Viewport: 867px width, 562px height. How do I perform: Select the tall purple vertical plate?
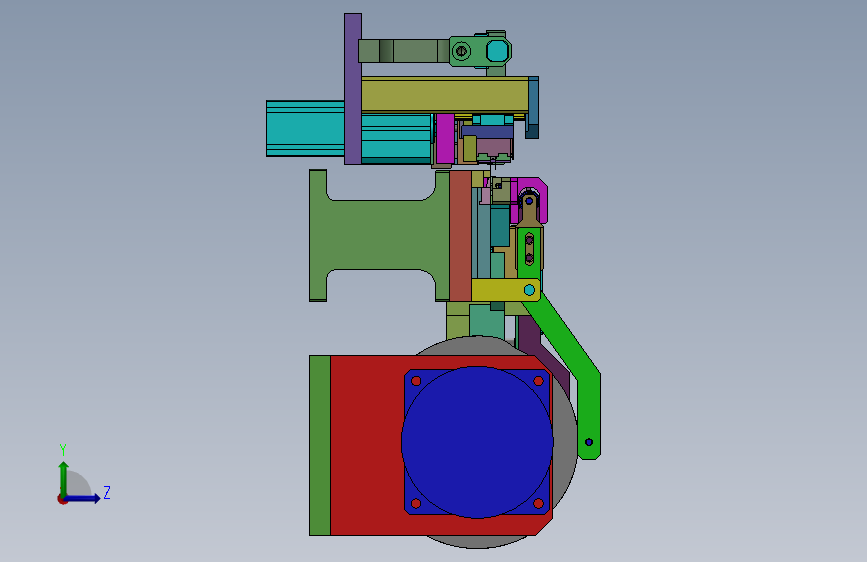353,89
